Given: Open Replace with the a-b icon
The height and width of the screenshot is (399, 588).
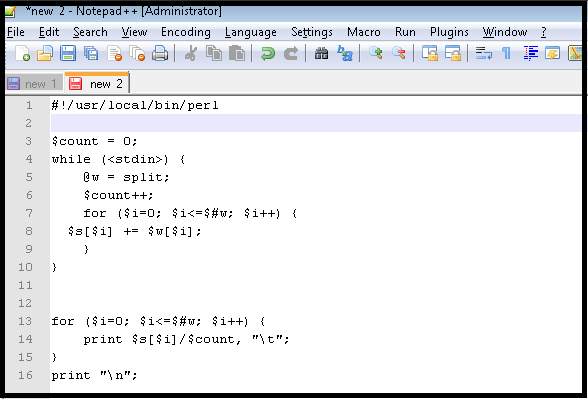Looking at the screenshot, I should [x=345, y=53].
